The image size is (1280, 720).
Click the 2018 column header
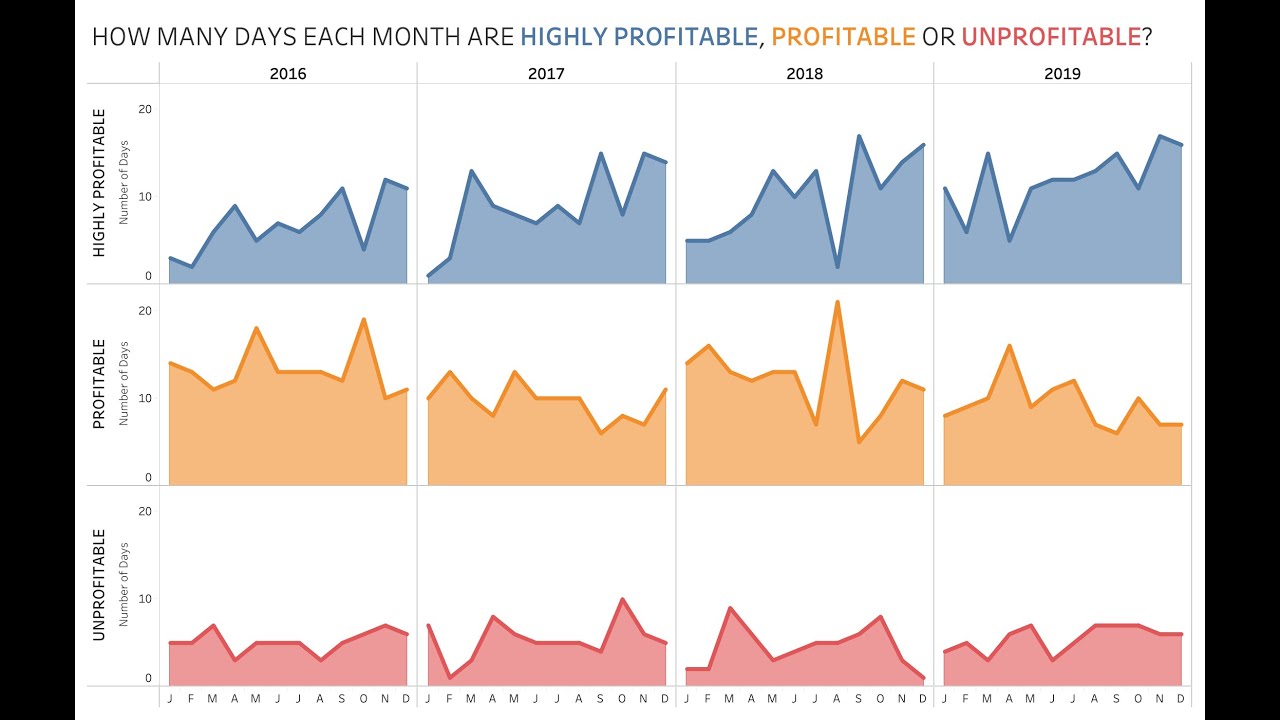click(x=805, y=74)
